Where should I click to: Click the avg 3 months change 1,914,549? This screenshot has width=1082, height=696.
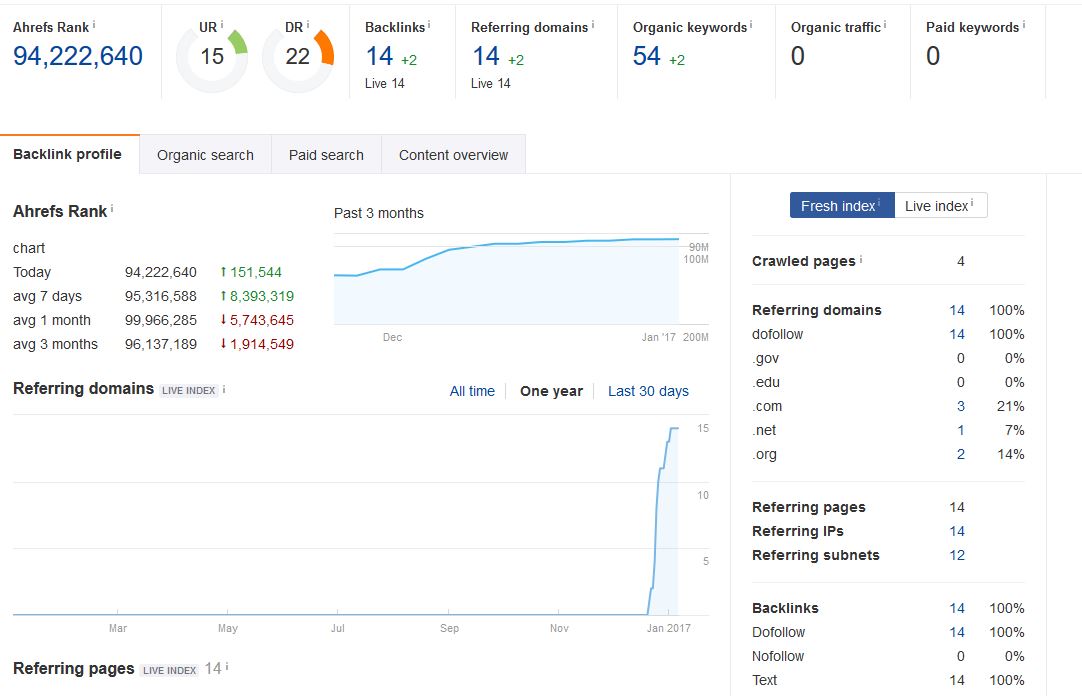click(257, 345)
